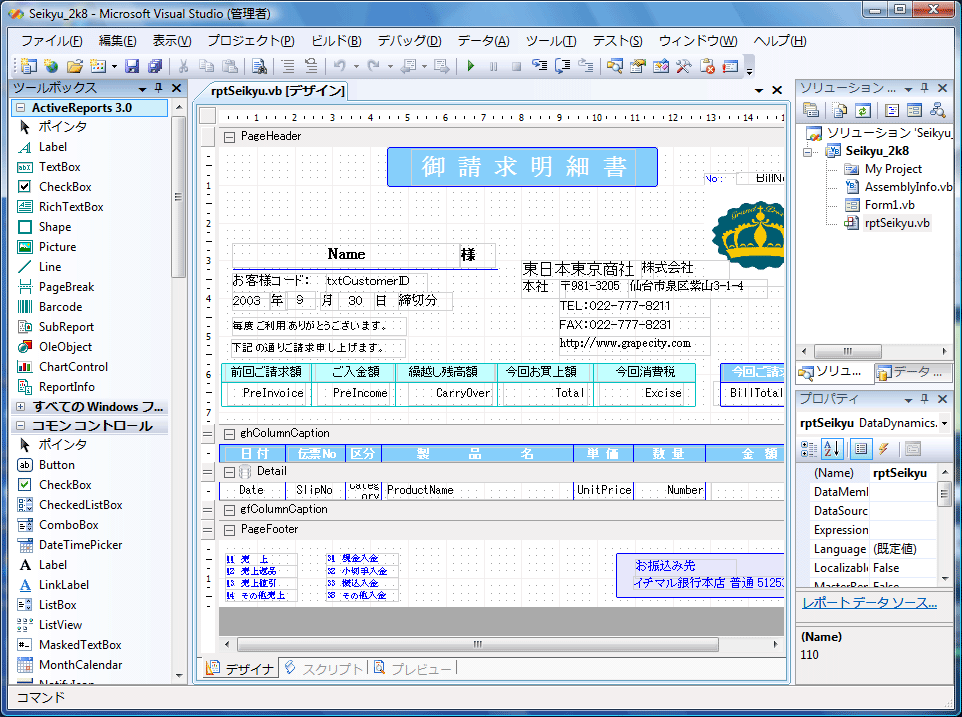The image size is (962, 717).
Task: Click the green Start Debugging arrow
Action: click(x=470, y=66)
